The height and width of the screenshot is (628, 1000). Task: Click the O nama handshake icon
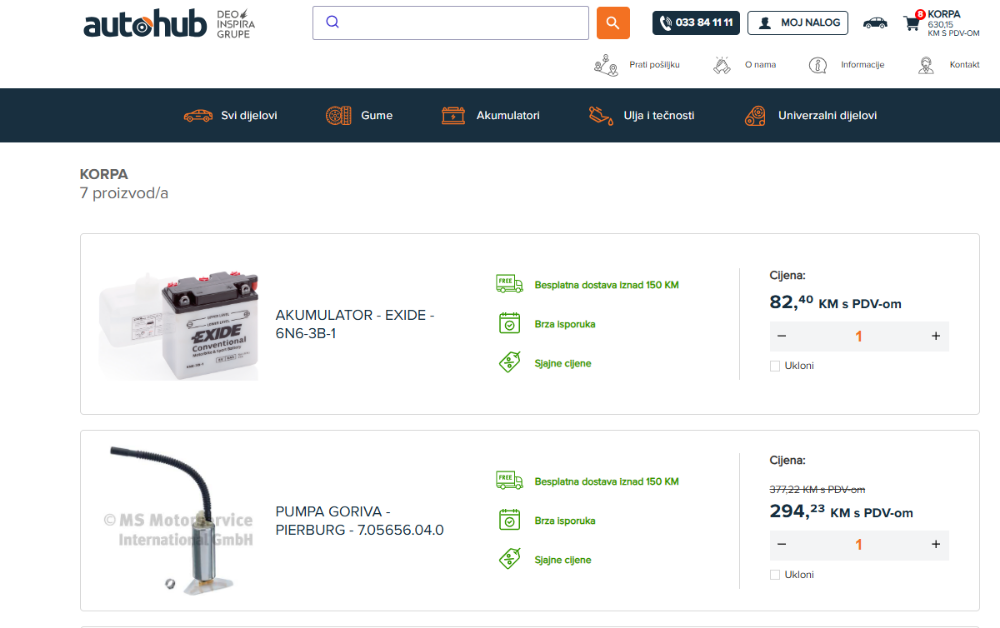tap(721, 65)
